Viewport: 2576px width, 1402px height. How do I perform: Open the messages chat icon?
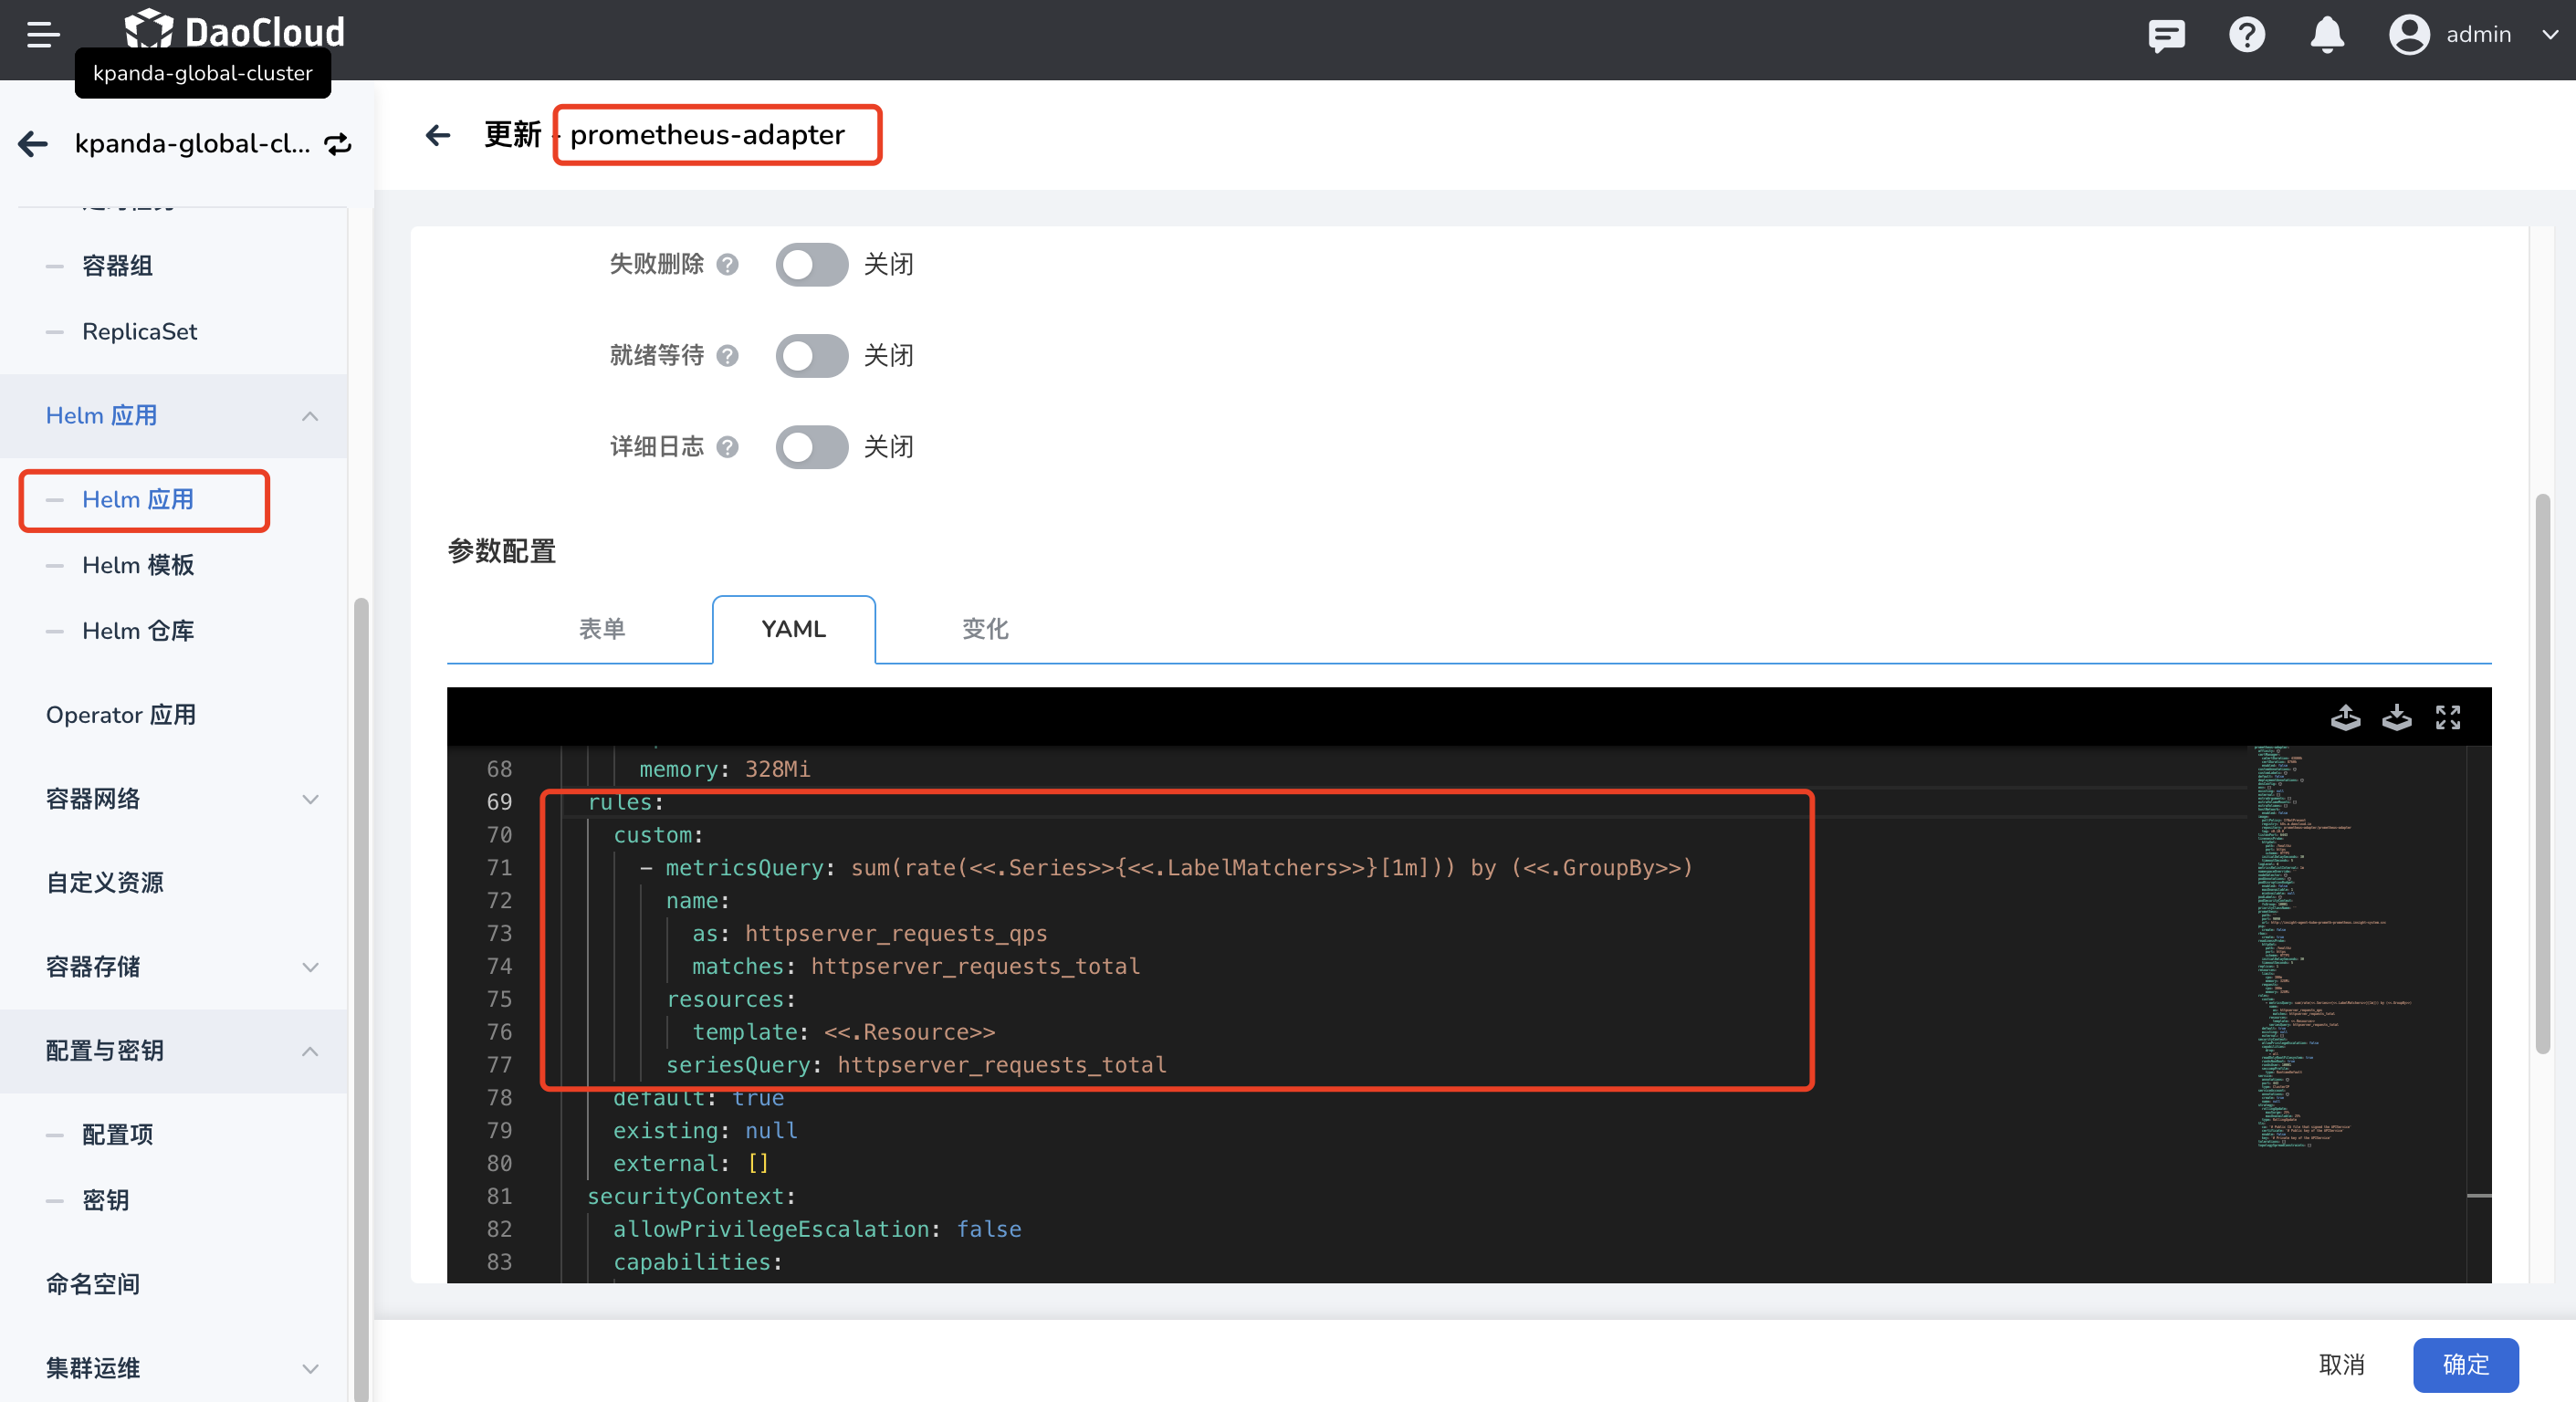2166,35
